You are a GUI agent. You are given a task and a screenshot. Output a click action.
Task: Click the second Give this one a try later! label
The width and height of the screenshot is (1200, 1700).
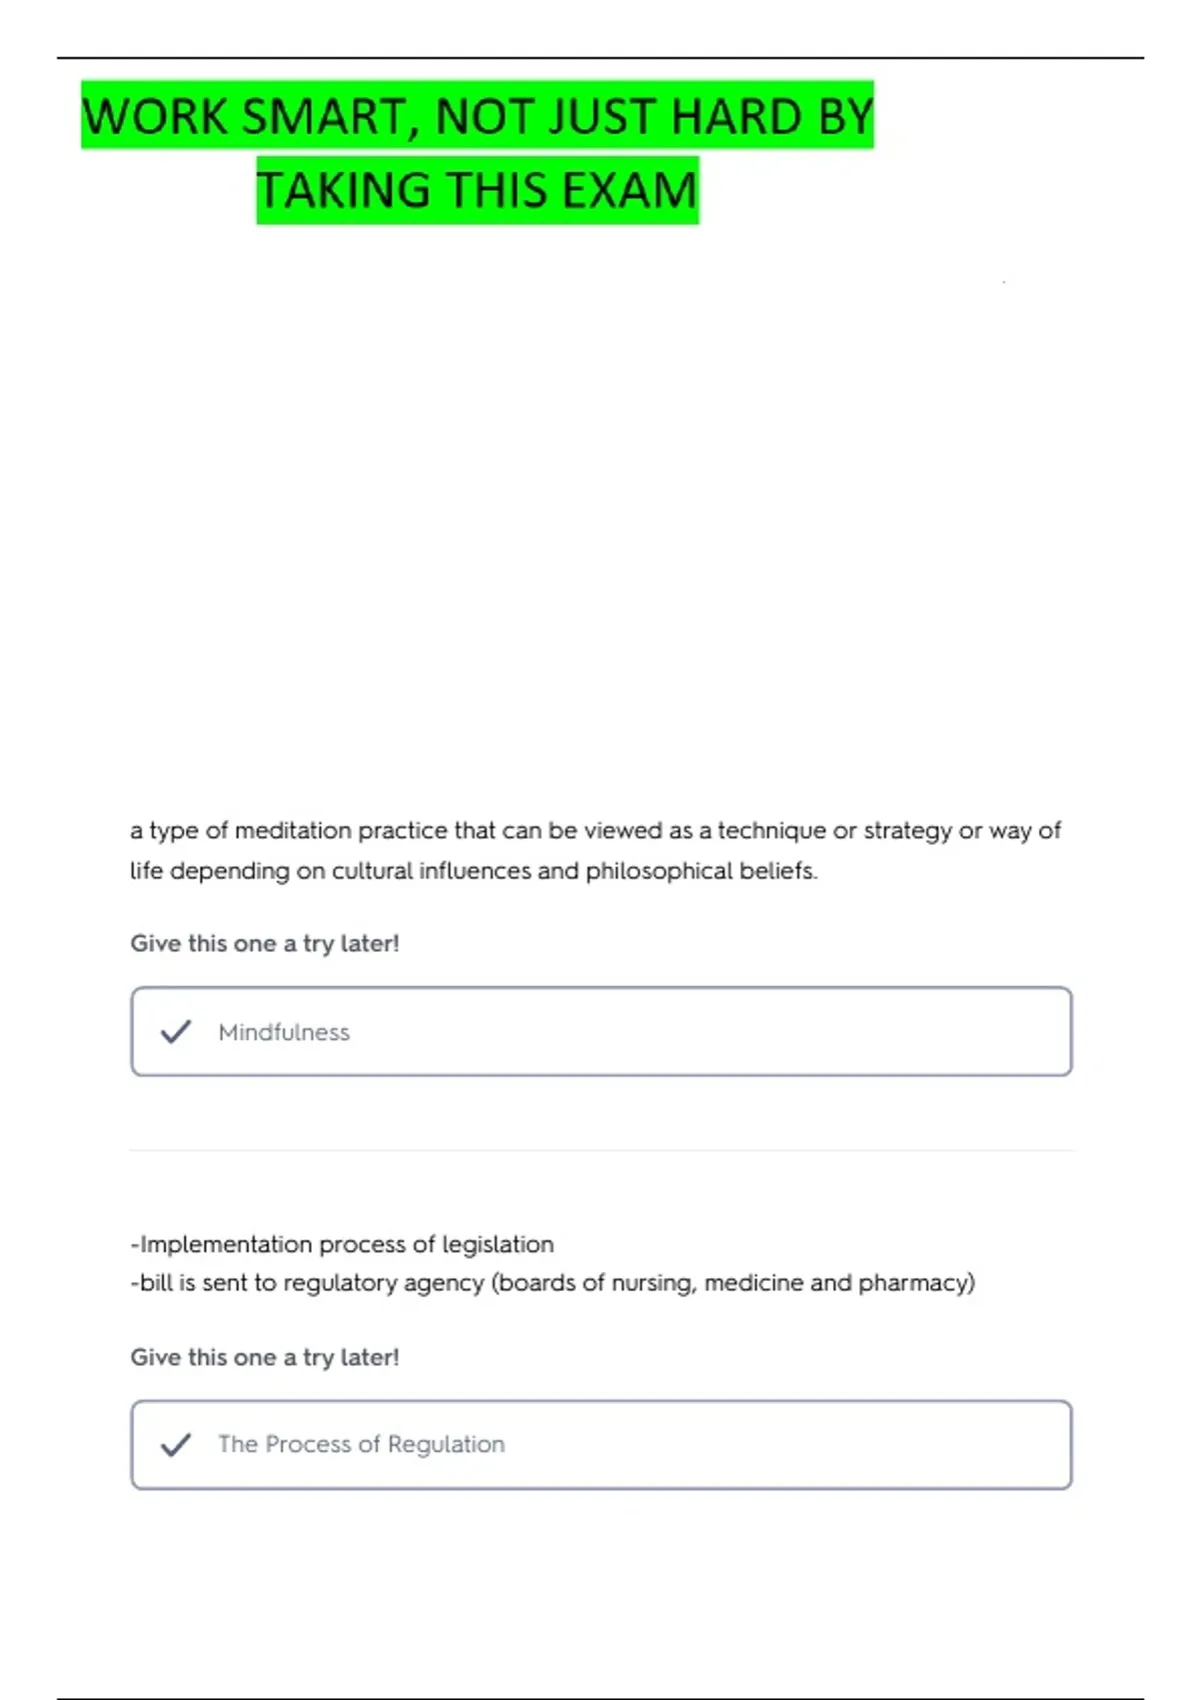265,1357
